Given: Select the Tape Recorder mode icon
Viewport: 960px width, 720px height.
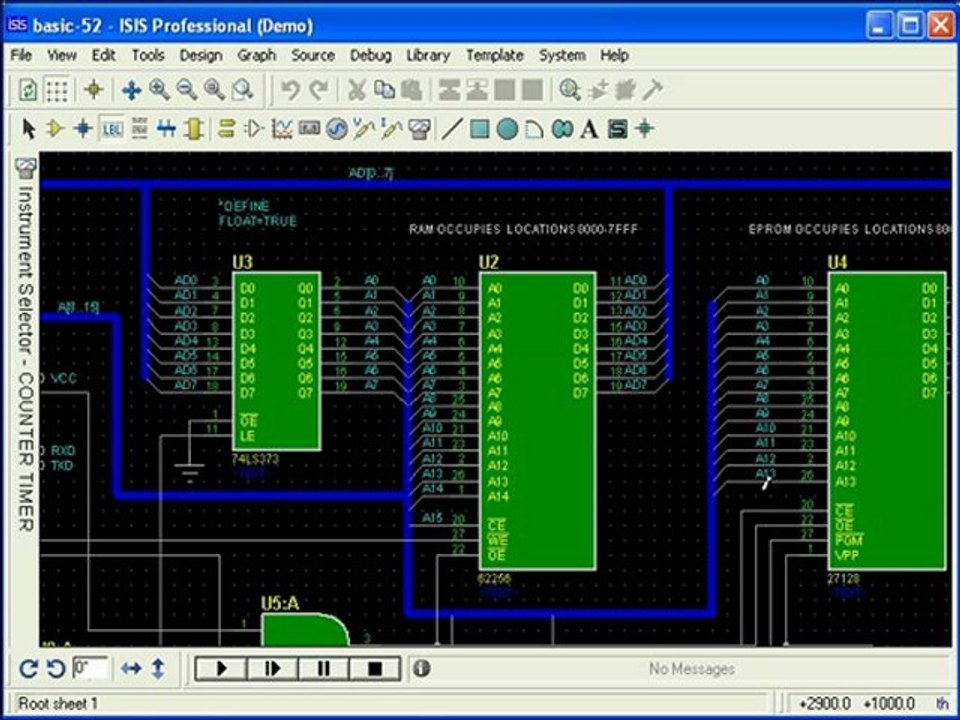Looking at the screenshot, I should tap(309, 129).
